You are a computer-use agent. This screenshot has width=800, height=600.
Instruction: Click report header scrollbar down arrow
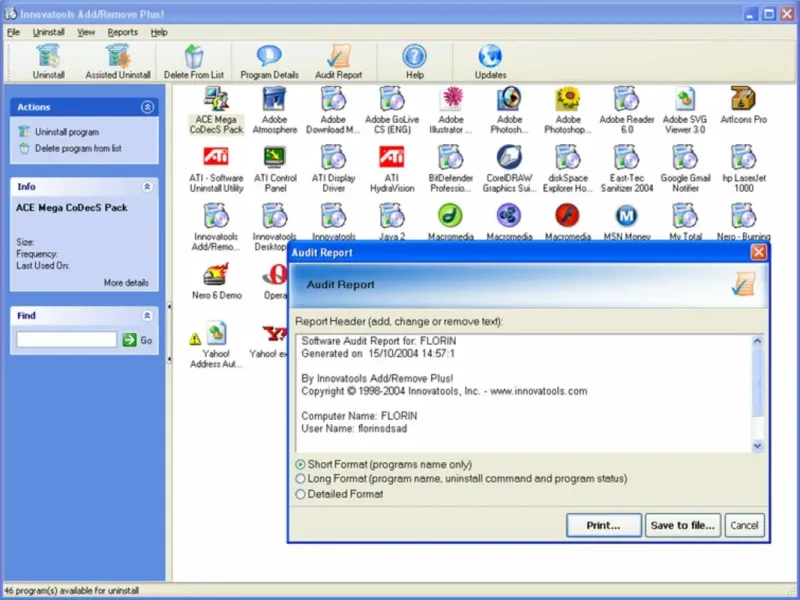click(758, 446)
